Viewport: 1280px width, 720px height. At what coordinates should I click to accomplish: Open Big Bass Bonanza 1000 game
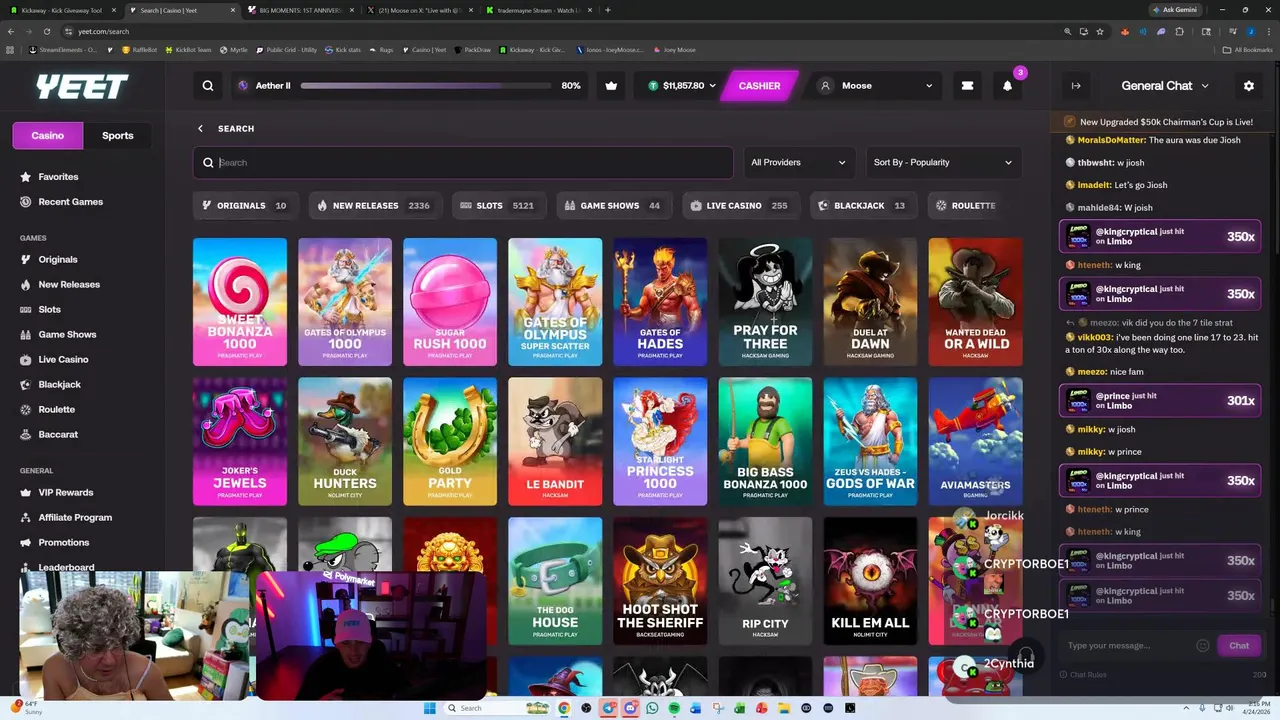(765, 441)
